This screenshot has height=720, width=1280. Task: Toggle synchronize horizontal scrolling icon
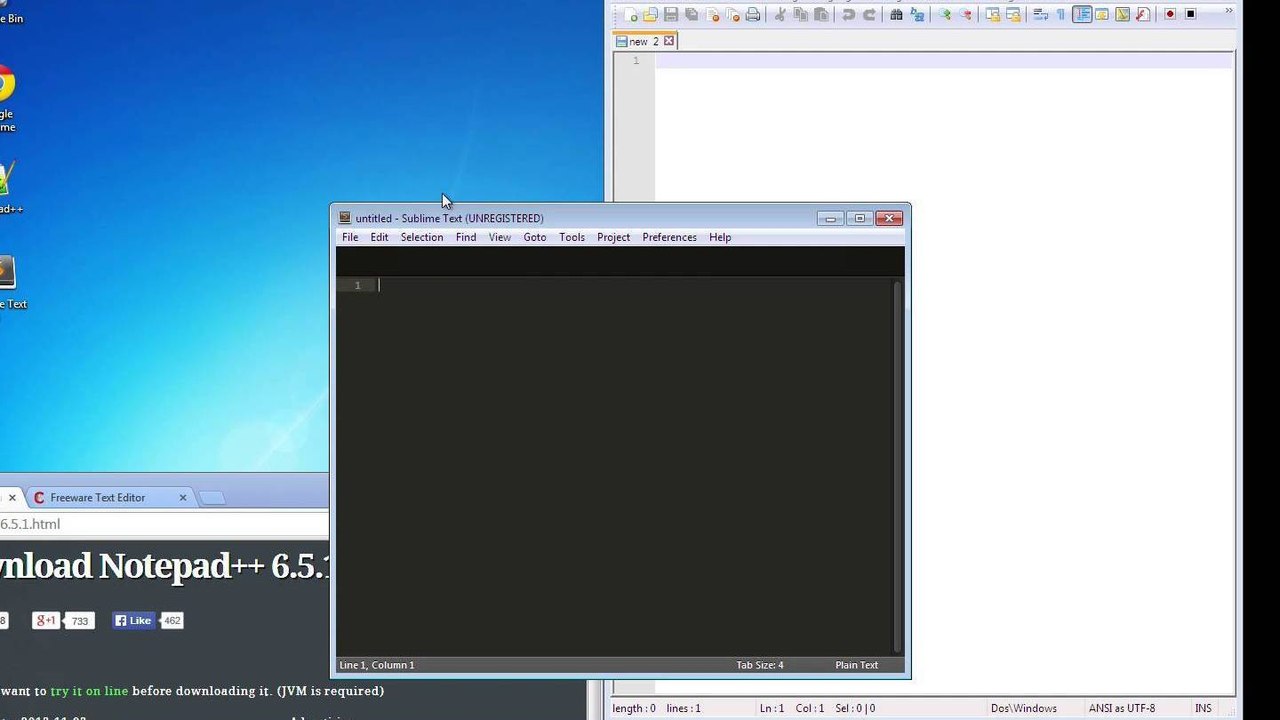pos(1013,14)
